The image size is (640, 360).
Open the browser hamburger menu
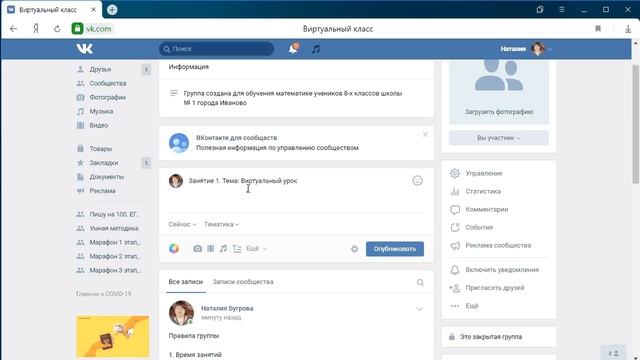562,9
